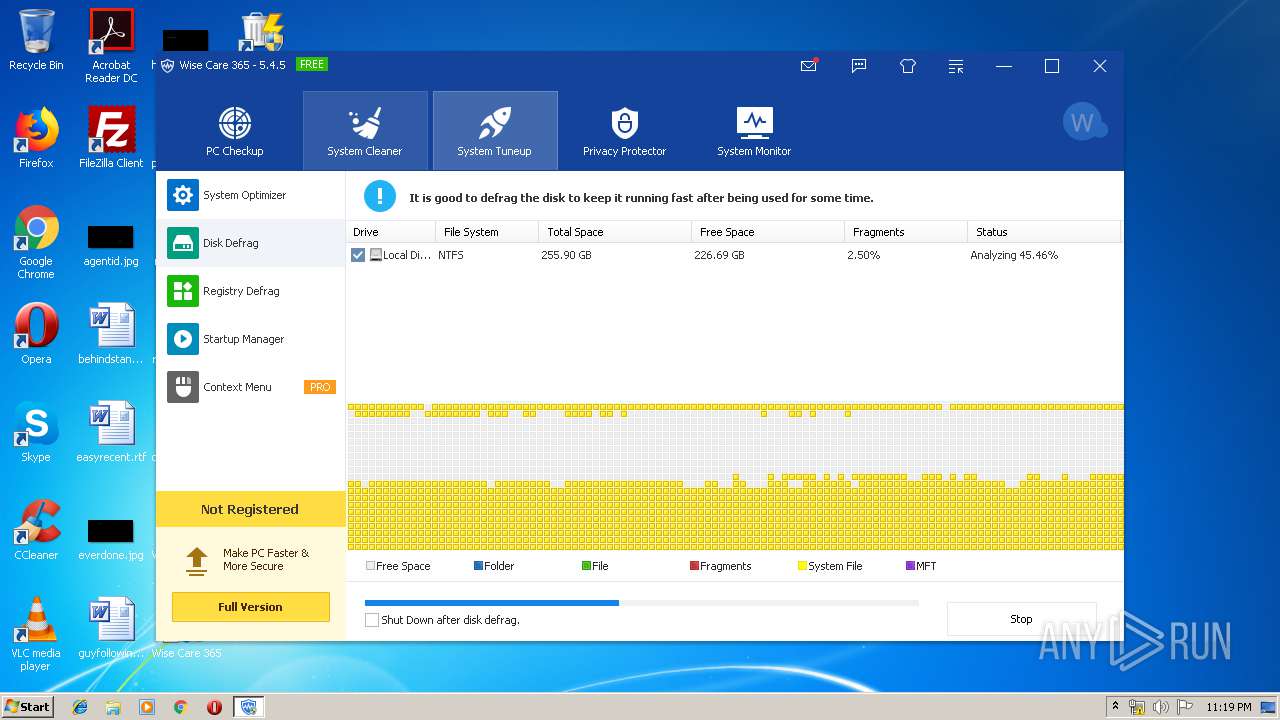Open System Optimizer in sidebar
The image size is (1280, 720).
click(251, 195)
